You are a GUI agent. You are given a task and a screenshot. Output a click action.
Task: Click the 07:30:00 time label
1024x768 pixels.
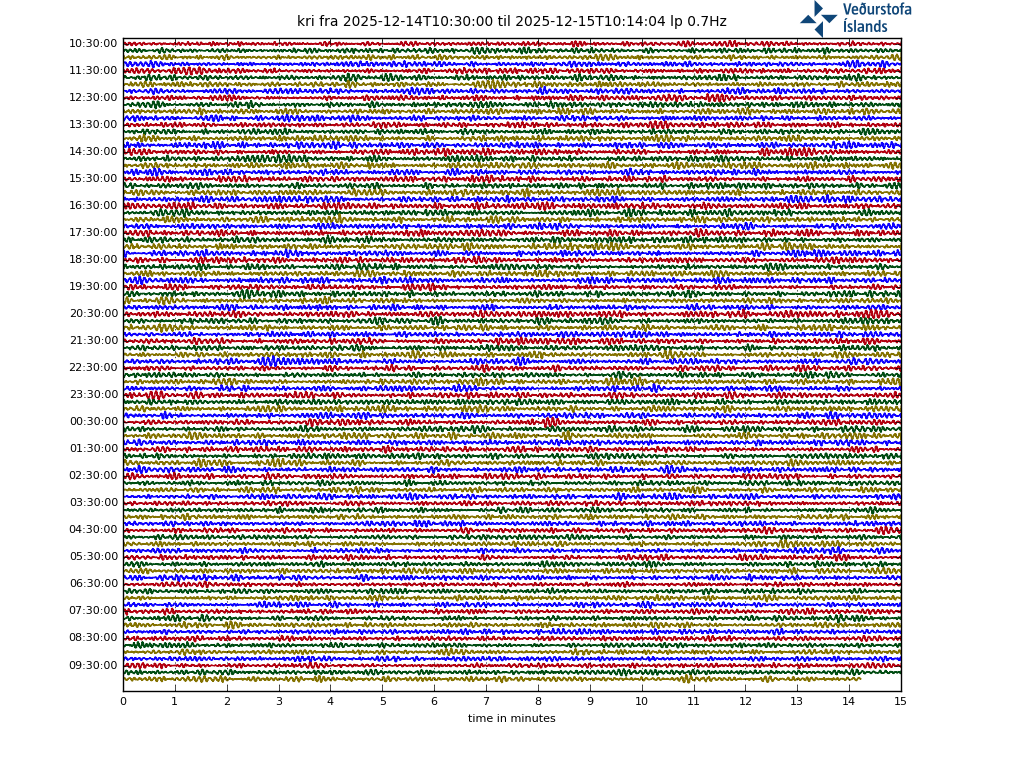point(93,611)
